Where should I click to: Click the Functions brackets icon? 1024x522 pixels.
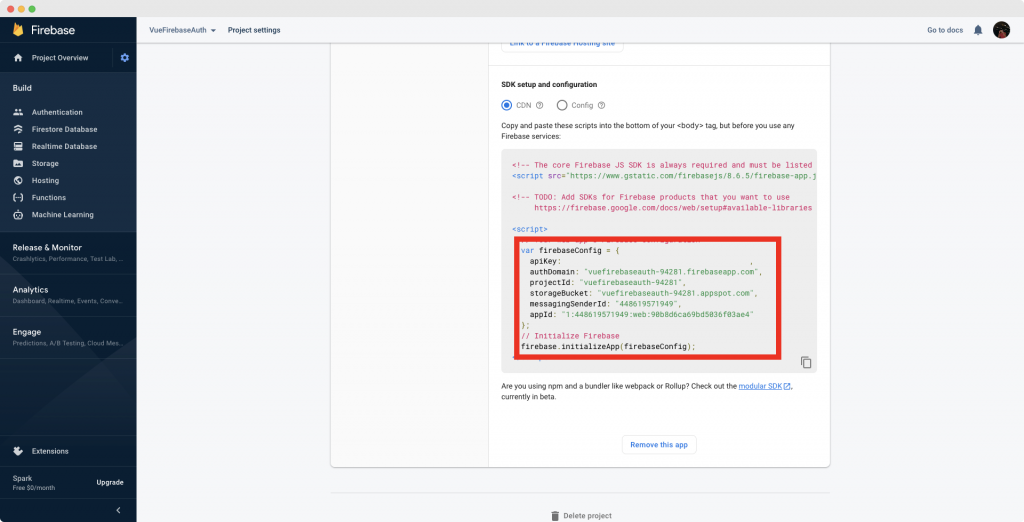click(x=18, y=197)
